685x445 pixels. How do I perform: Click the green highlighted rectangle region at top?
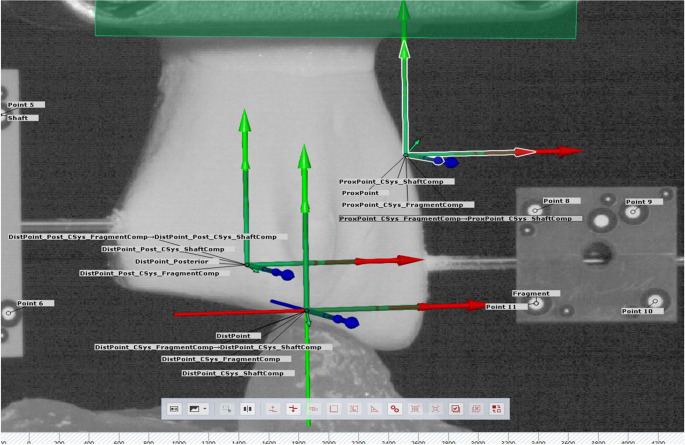click(x=336, y=19)
